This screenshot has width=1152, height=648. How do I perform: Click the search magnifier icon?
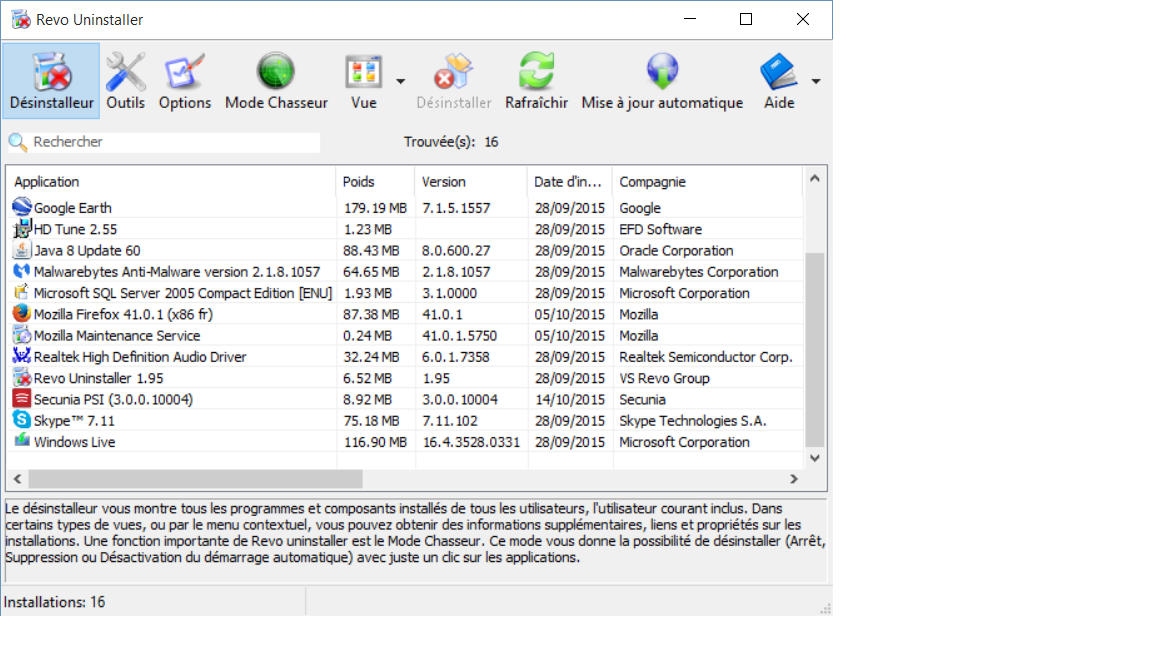pos(18,142)
